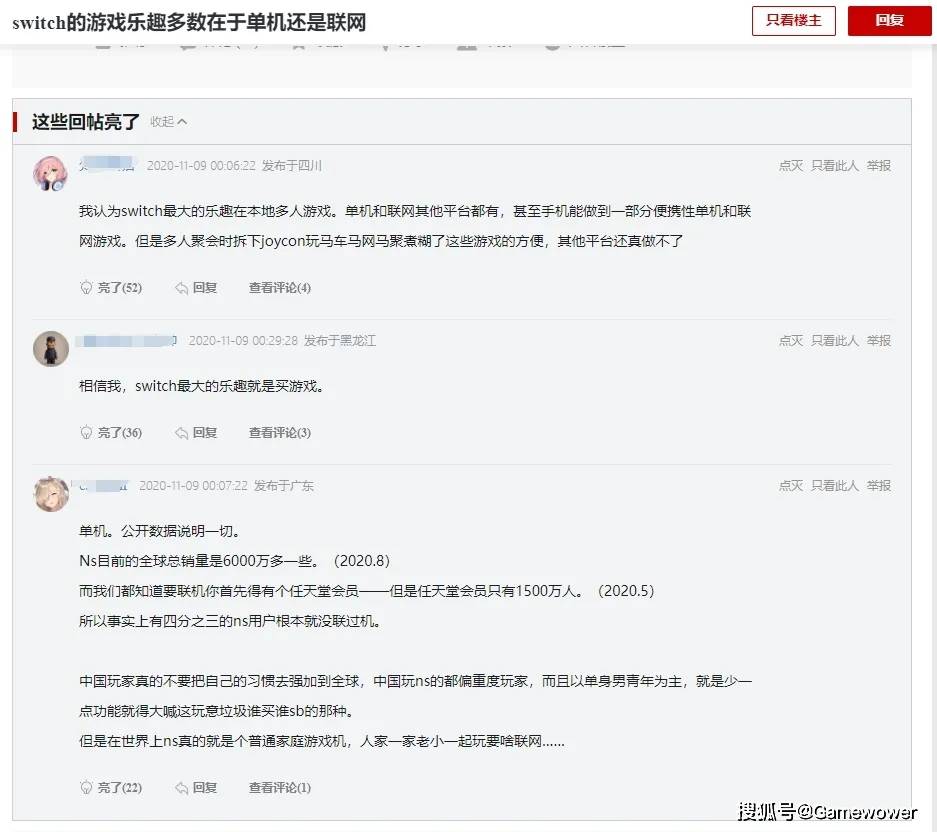Click 点灭 on the 四川 reply
The image size is (937, 832).
(791, 166)
